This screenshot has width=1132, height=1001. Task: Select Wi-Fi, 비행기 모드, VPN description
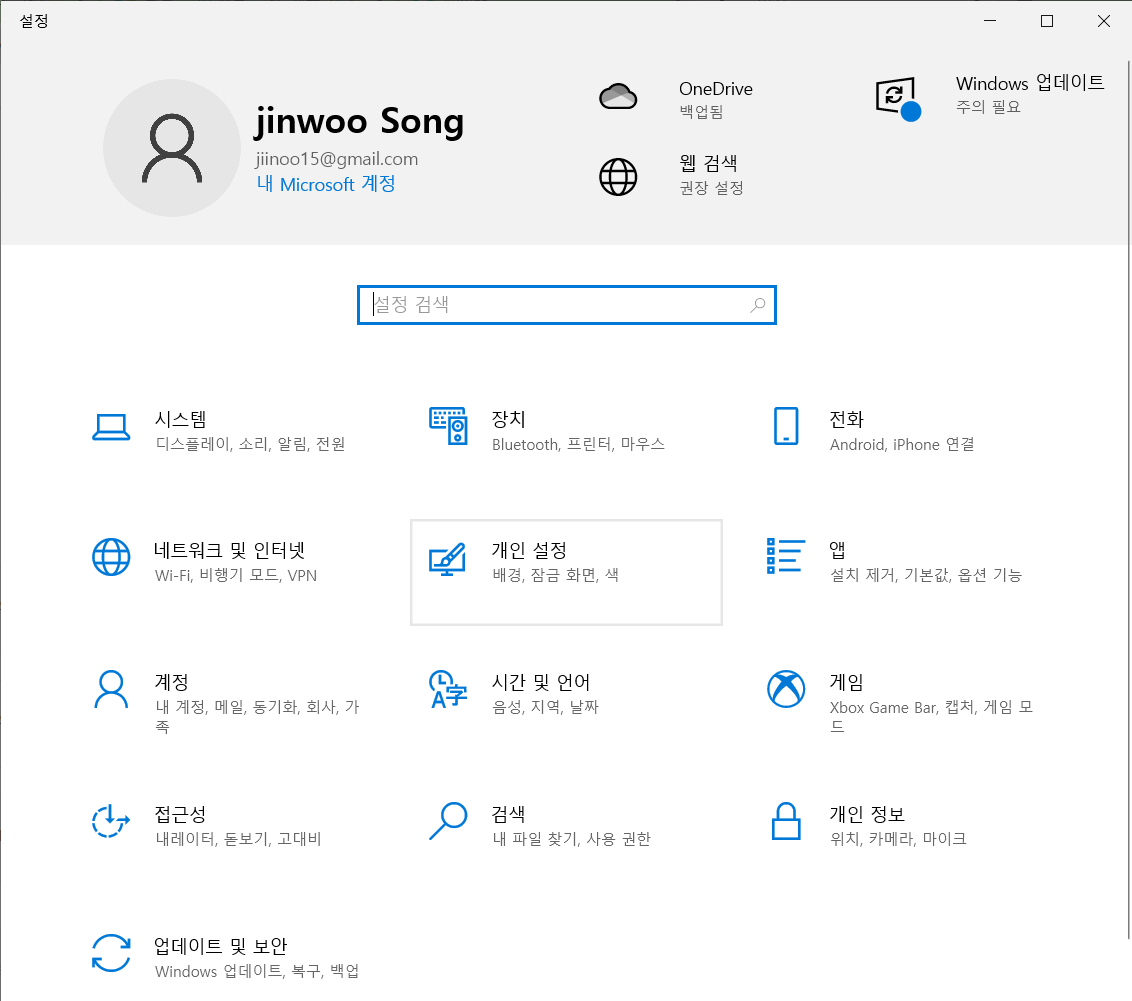(x=235, y=575)
